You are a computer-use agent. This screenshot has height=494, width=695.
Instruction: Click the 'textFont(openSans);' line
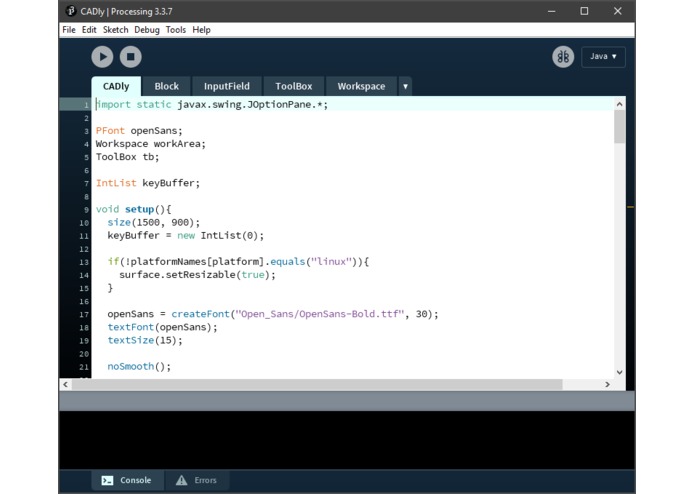point(162,327)
